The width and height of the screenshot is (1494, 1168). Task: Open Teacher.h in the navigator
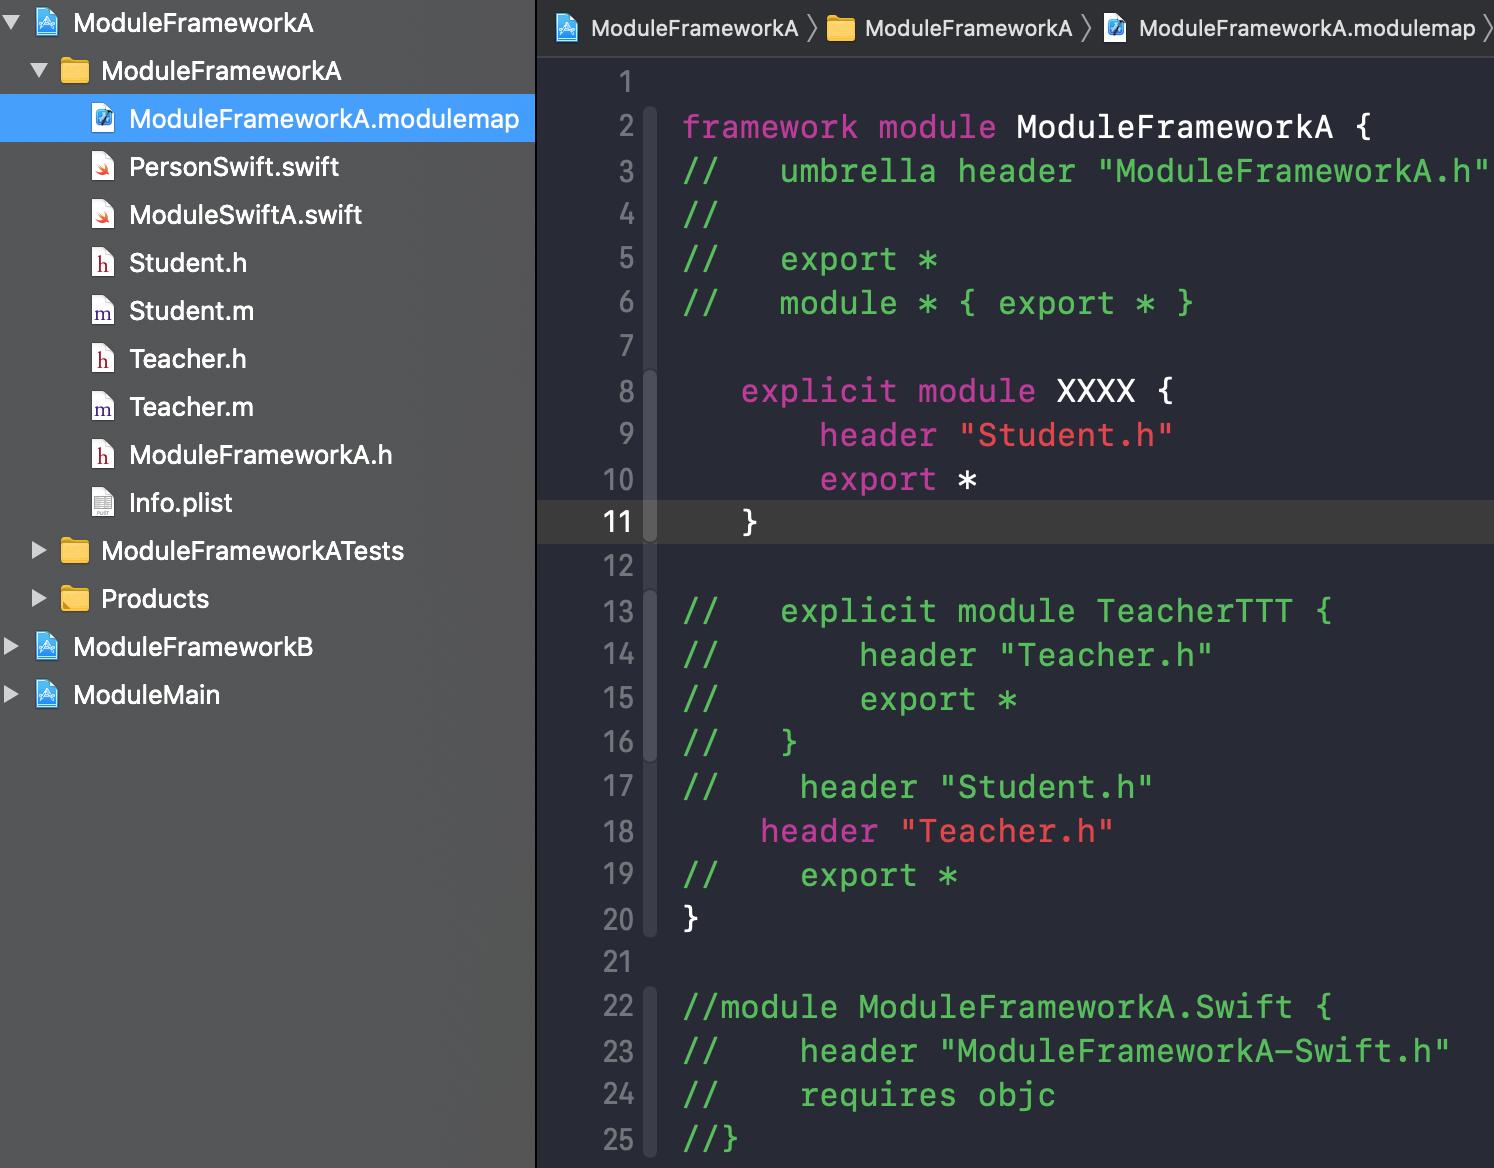pyautogui.click(x=187, y=359)
